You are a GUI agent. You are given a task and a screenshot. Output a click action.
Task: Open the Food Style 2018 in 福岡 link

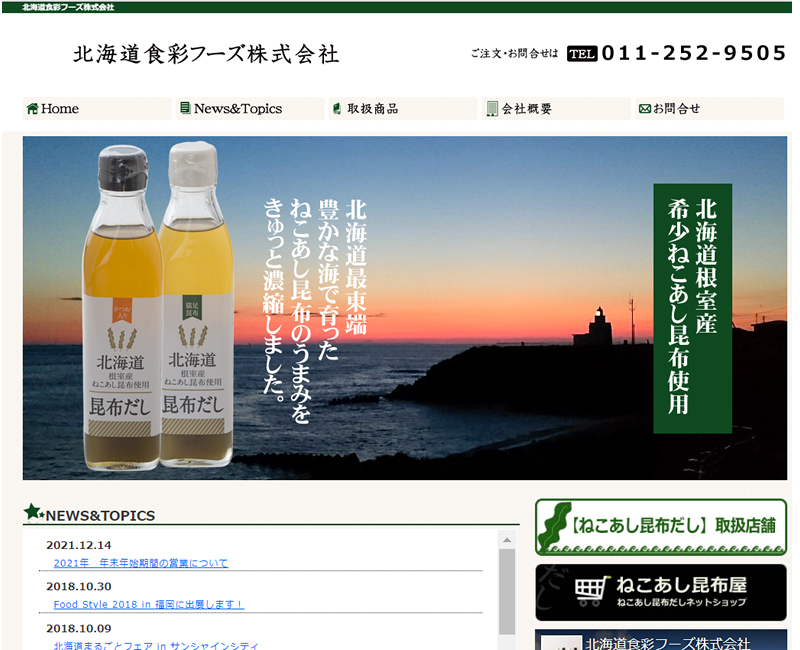point(148,604)
